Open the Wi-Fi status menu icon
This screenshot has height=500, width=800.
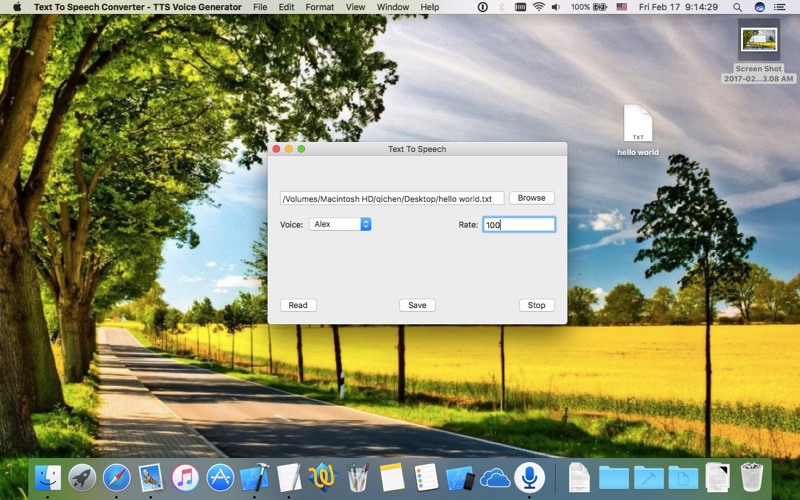pyautogui.click(x=538, y=7)
